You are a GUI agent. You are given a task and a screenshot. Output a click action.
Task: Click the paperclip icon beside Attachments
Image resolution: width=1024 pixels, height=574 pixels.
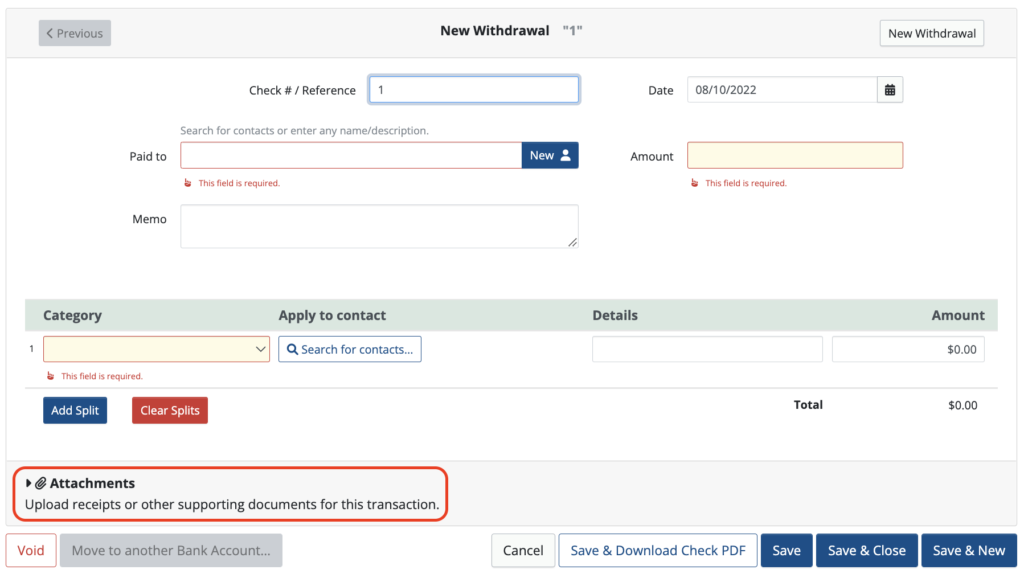click(x=41, y=483)
